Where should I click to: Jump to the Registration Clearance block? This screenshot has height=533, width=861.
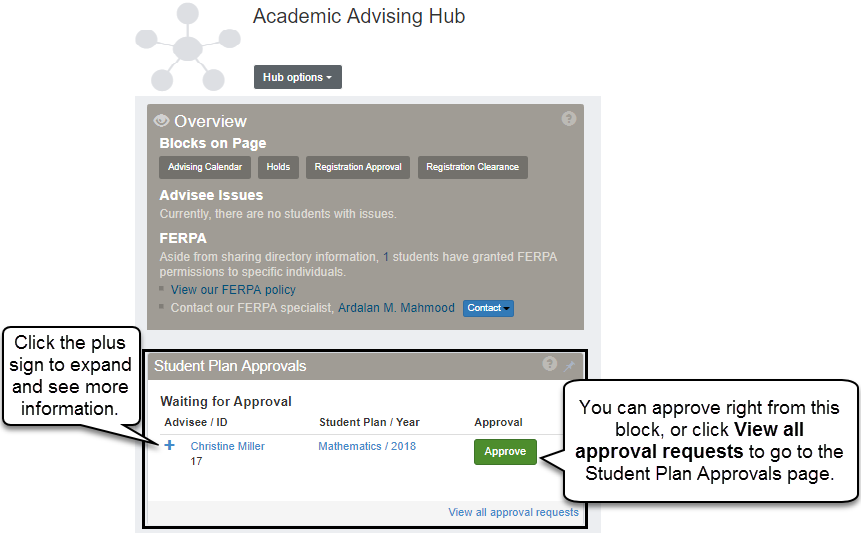[472, 167]
